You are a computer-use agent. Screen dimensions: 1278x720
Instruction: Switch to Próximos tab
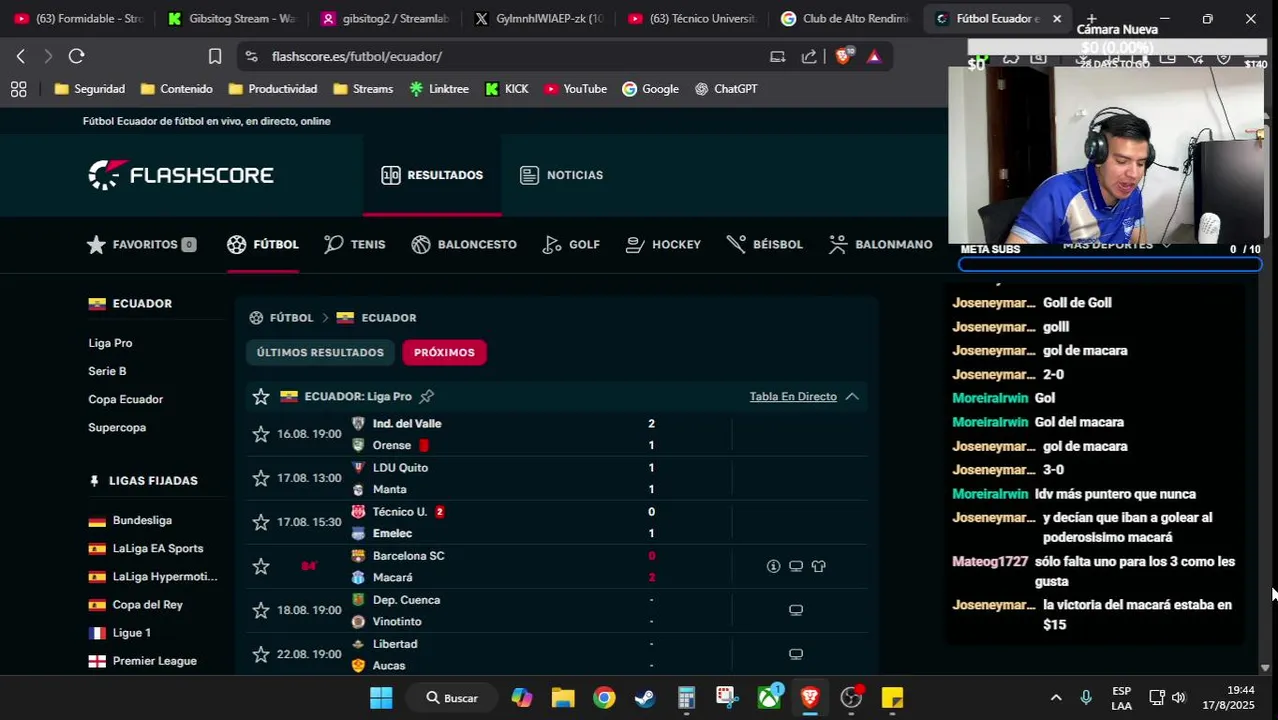click(444, 352)
